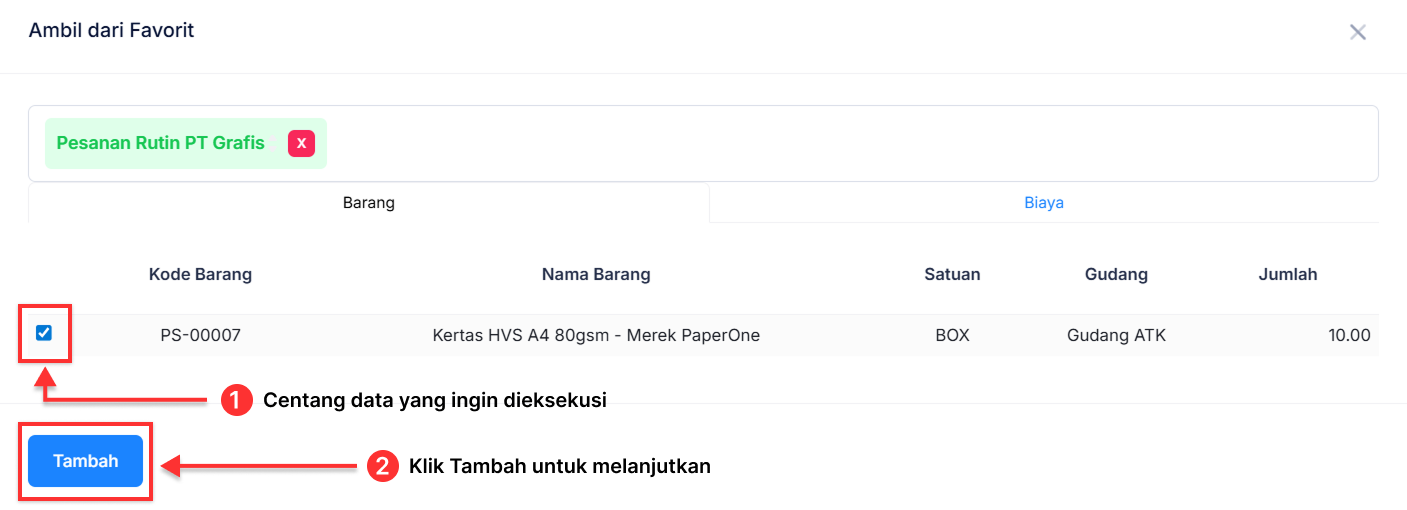Screen dimensions: 1407x510
Task: Select the Gudang column header
Action: pyautogui.click(x=1116, y=274)
